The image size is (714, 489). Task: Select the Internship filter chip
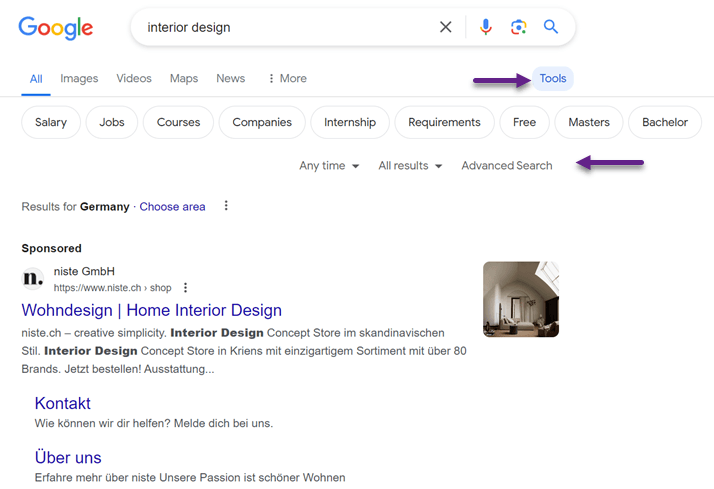point(350,122)
